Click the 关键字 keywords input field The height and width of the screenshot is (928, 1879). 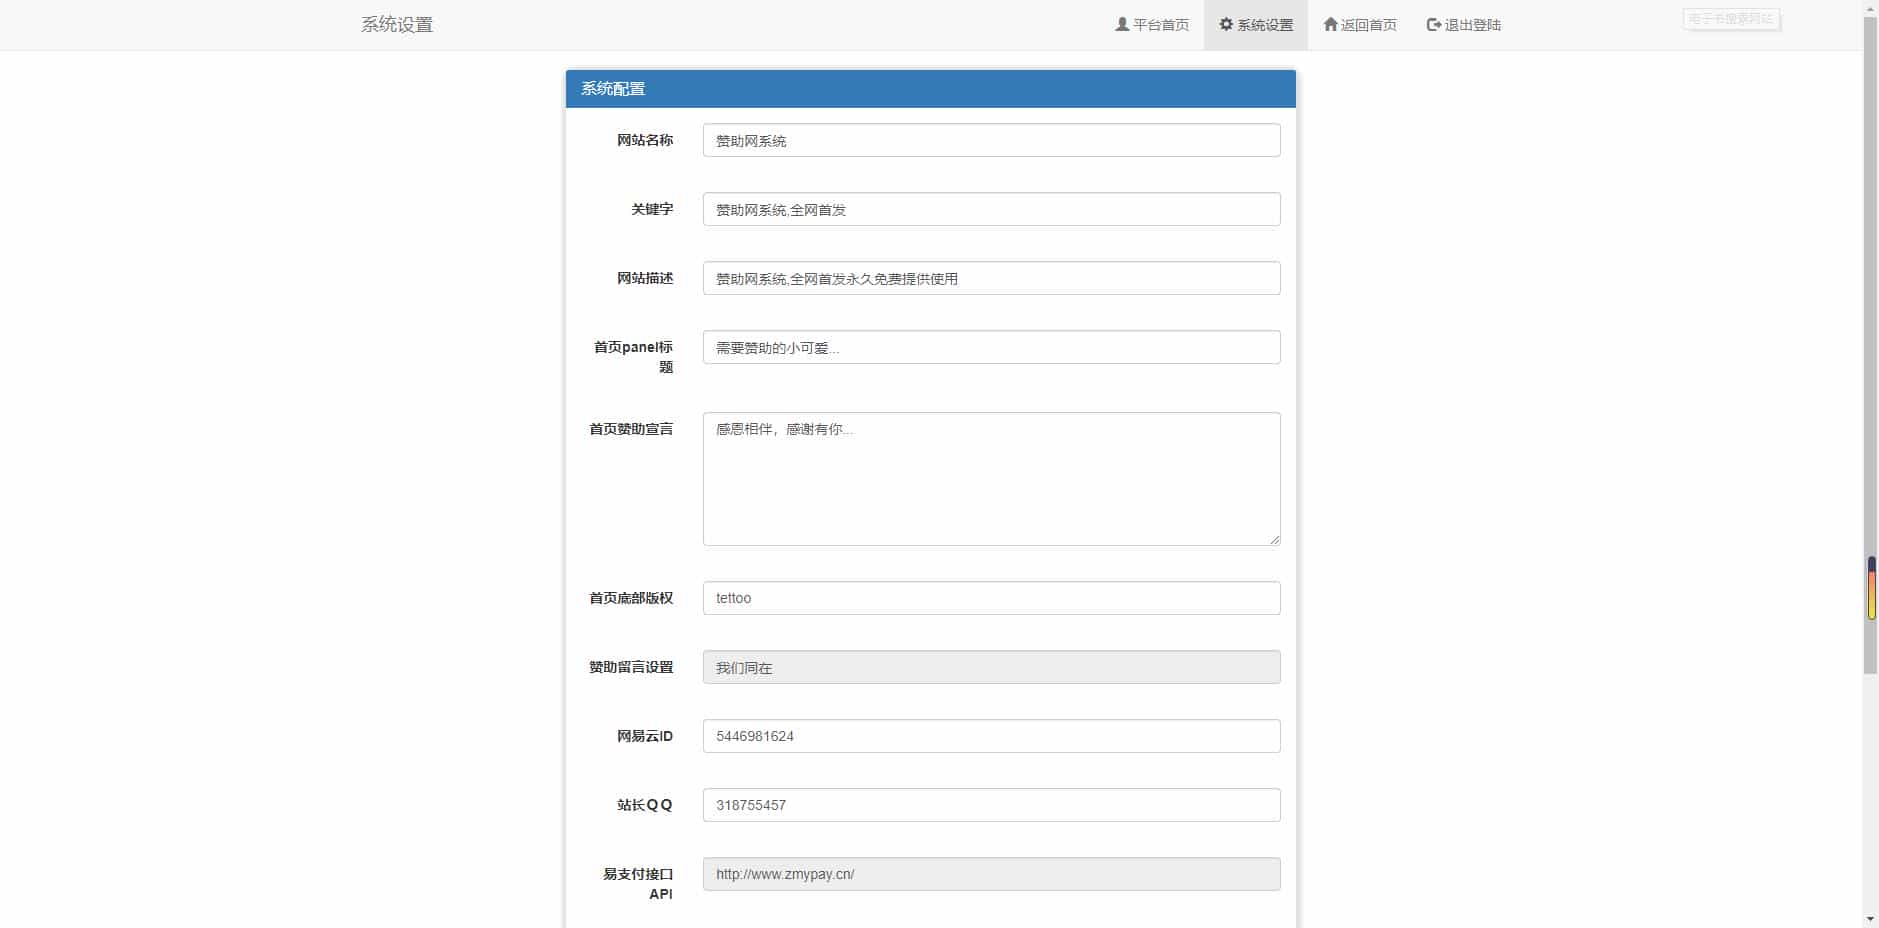click(x=991, y=209)
